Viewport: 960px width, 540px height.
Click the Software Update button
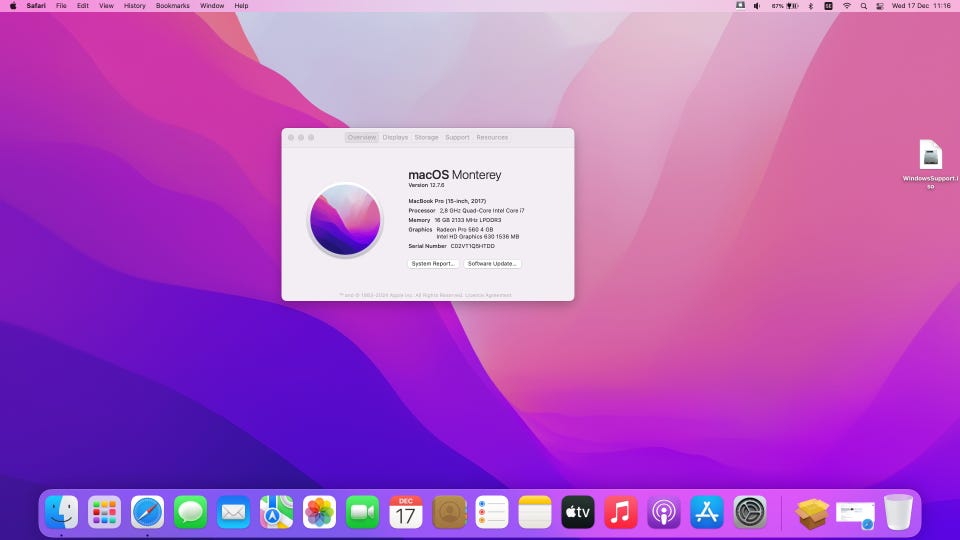coord(492,264)
